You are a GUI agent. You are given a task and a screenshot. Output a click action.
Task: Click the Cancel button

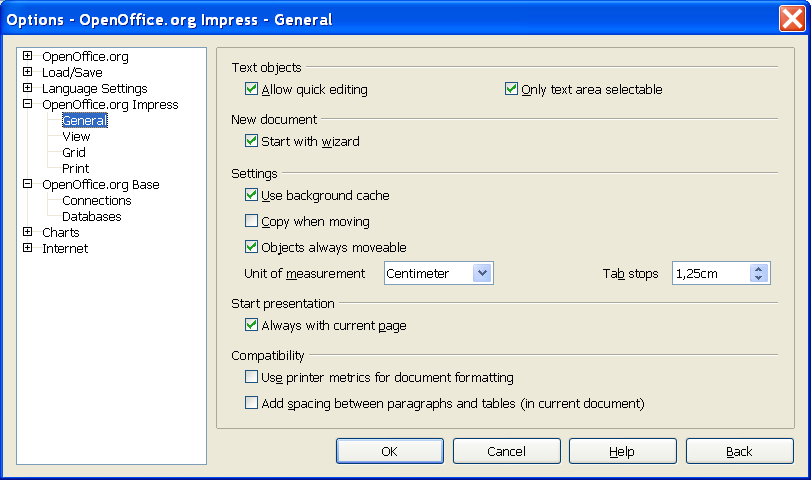(506, 451)
